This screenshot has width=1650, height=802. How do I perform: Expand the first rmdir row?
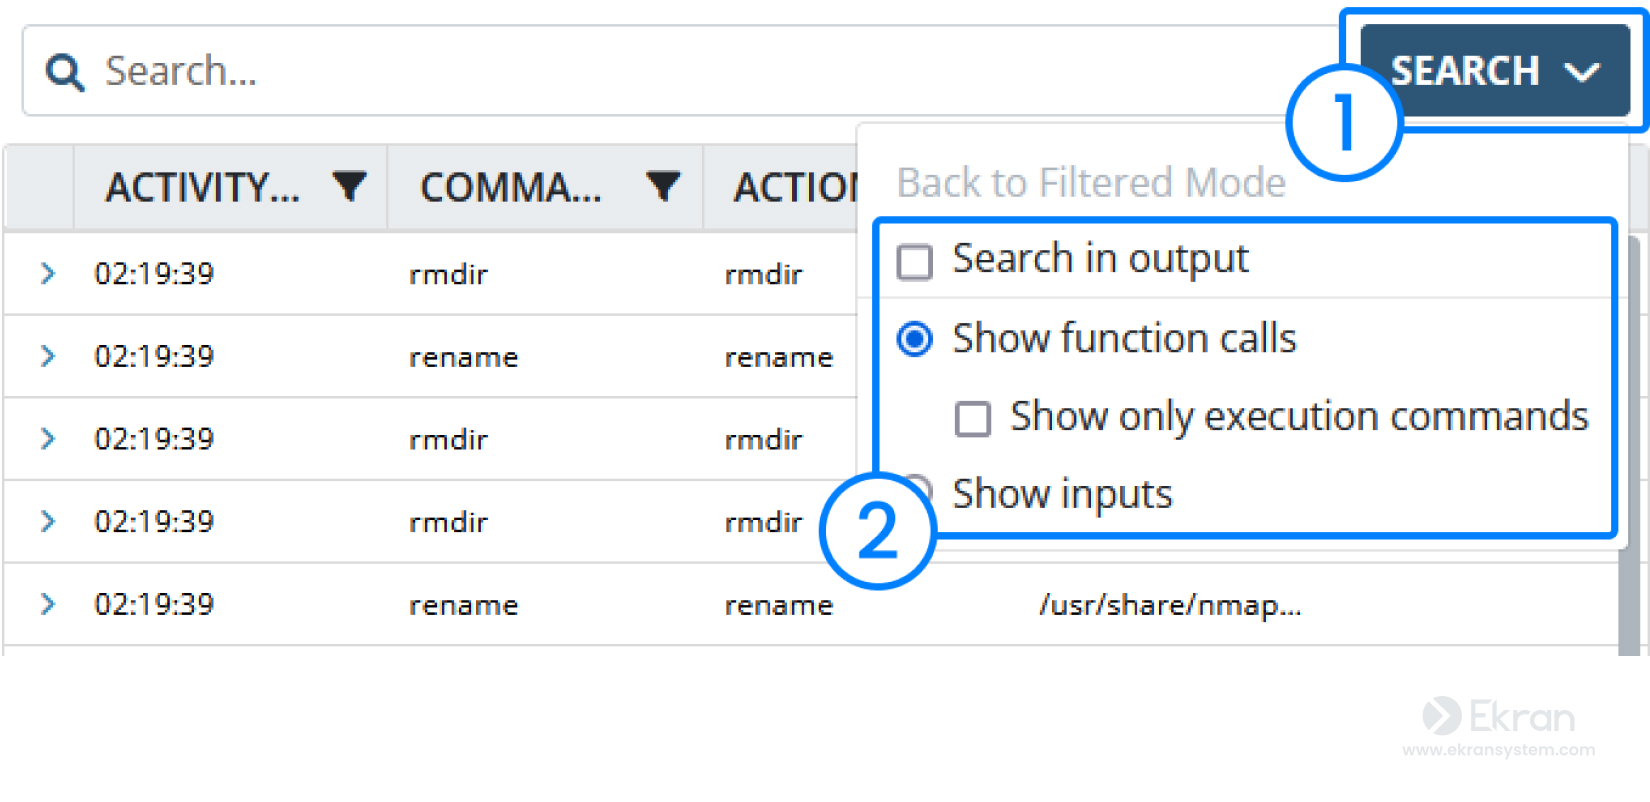(x=47, y=273)
